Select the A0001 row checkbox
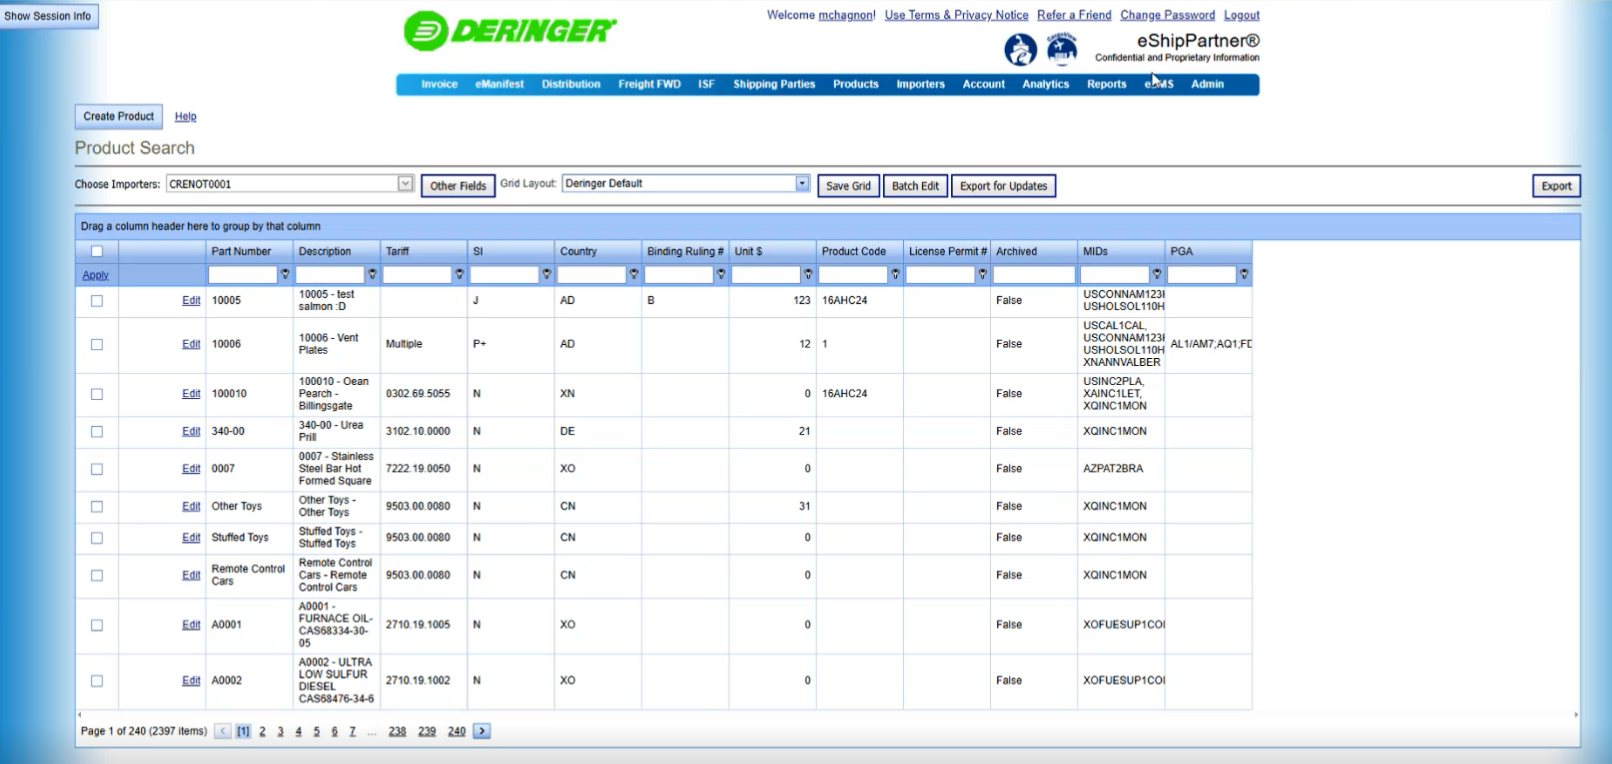This screenshot has width=1612, height=764. pos(97,625)
